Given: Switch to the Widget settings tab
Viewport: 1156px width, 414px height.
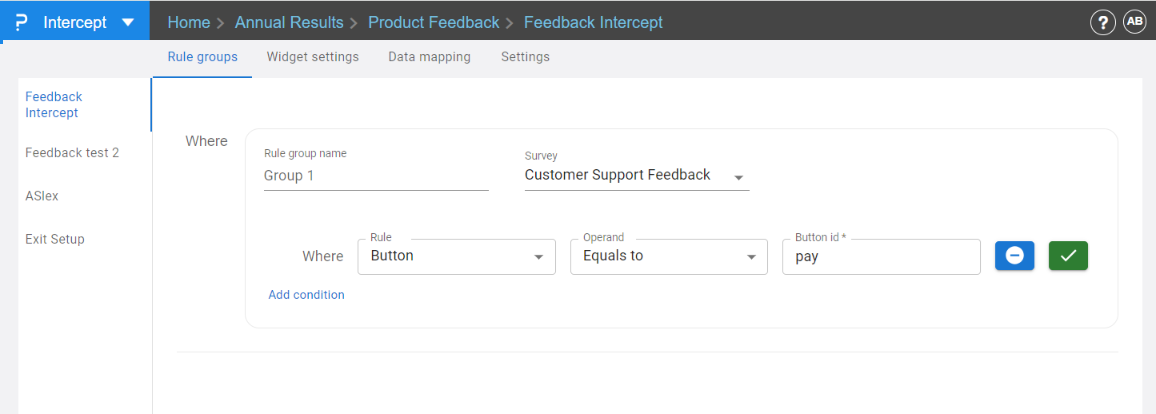Looking at the screenshot, I should [312, 57].
